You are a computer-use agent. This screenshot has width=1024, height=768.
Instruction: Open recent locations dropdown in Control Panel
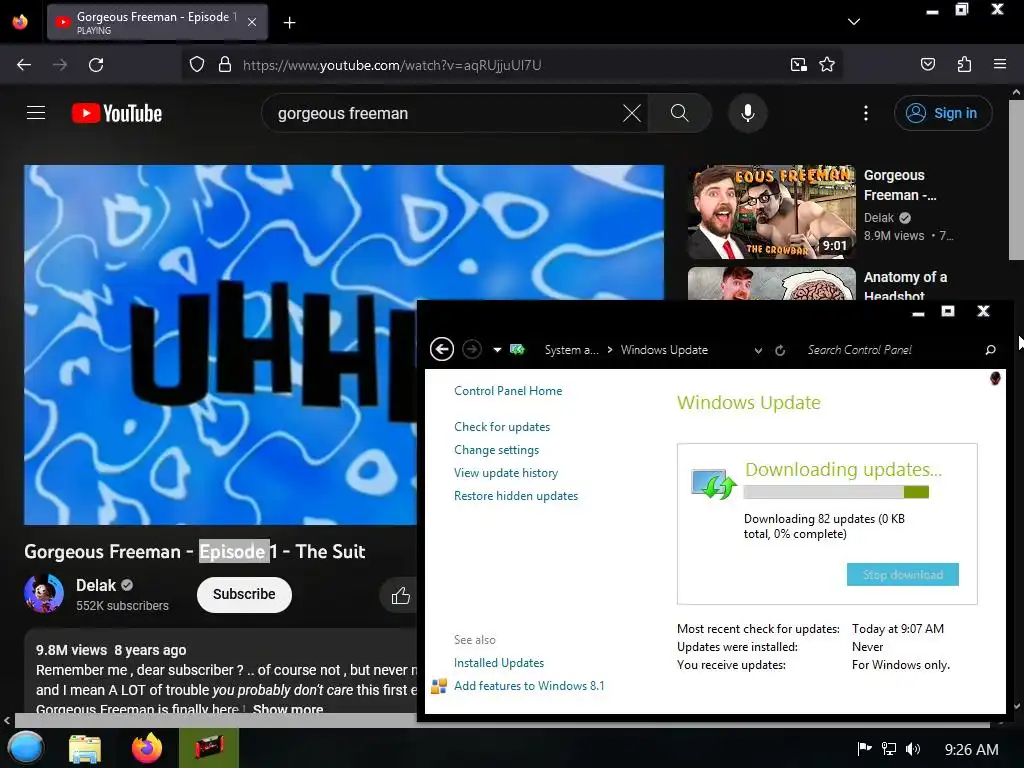click(497, 350)
